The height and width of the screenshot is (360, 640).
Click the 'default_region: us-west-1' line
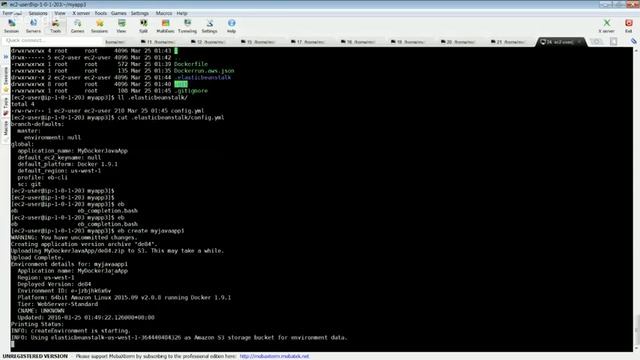coord(59,171)
